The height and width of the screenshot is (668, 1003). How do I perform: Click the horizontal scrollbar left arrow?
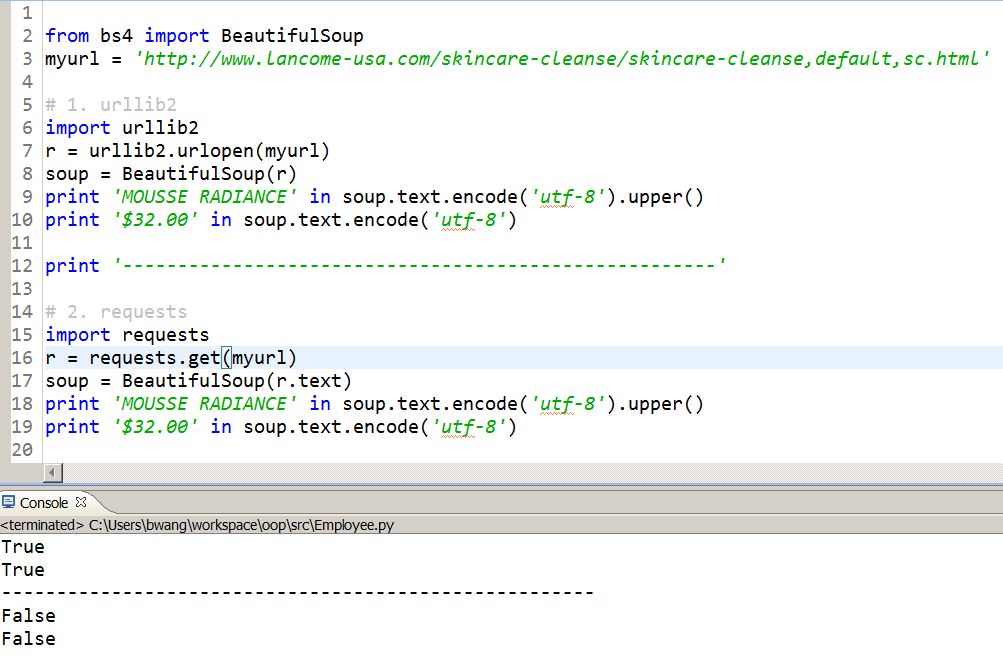click(x=53, y=472)
